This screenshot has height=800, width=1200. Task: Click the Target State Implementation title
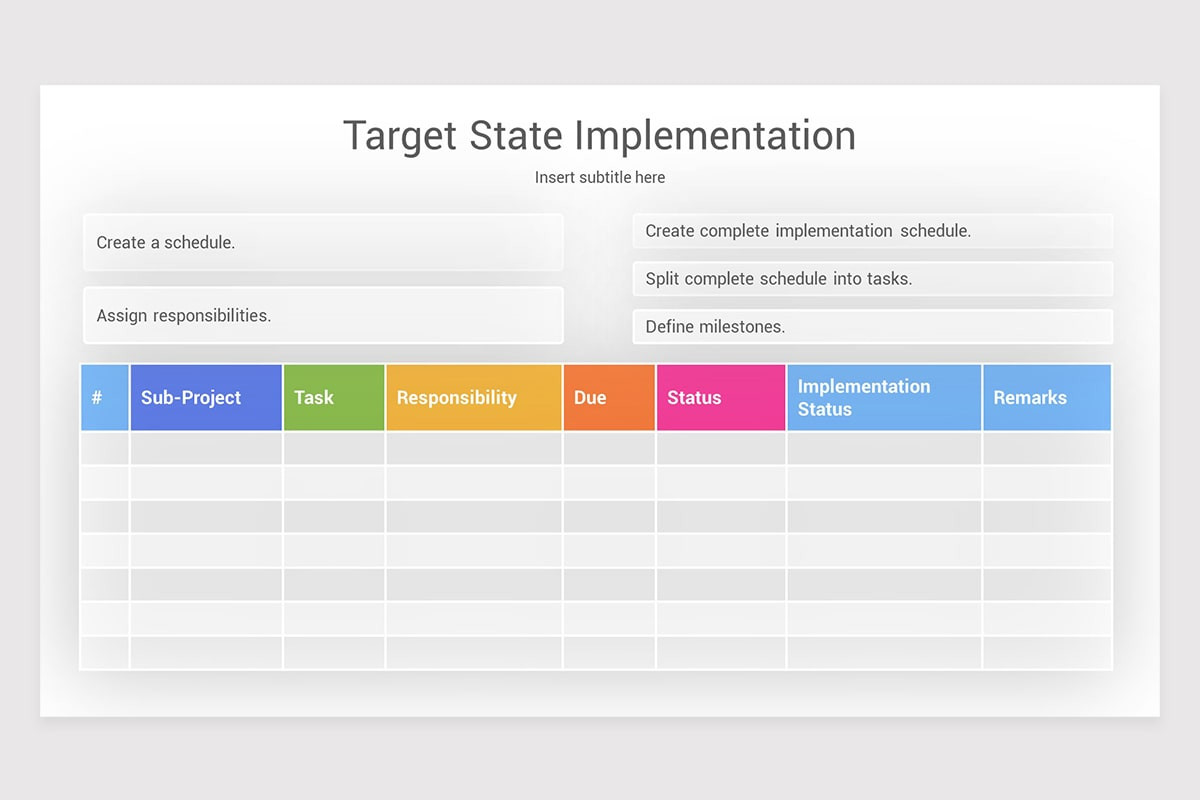coord(599,135)
